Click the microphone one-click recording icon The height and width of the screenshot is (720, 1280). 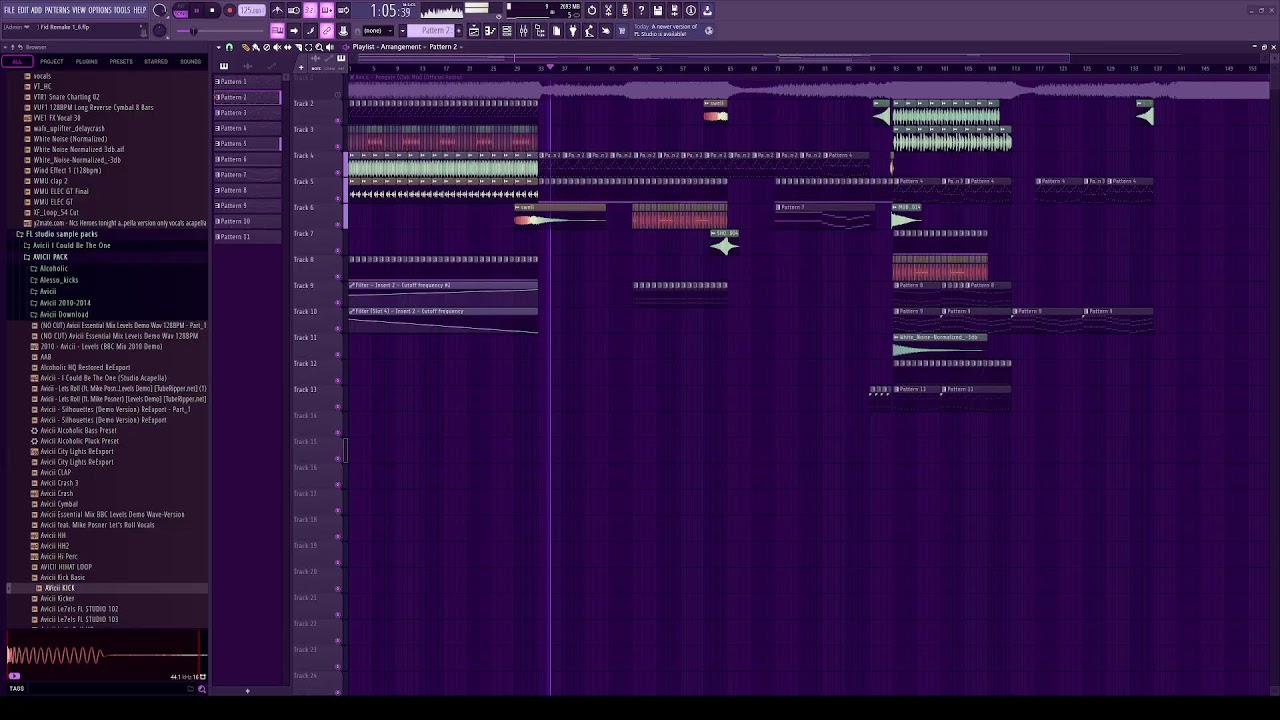(x=625, y=10)
